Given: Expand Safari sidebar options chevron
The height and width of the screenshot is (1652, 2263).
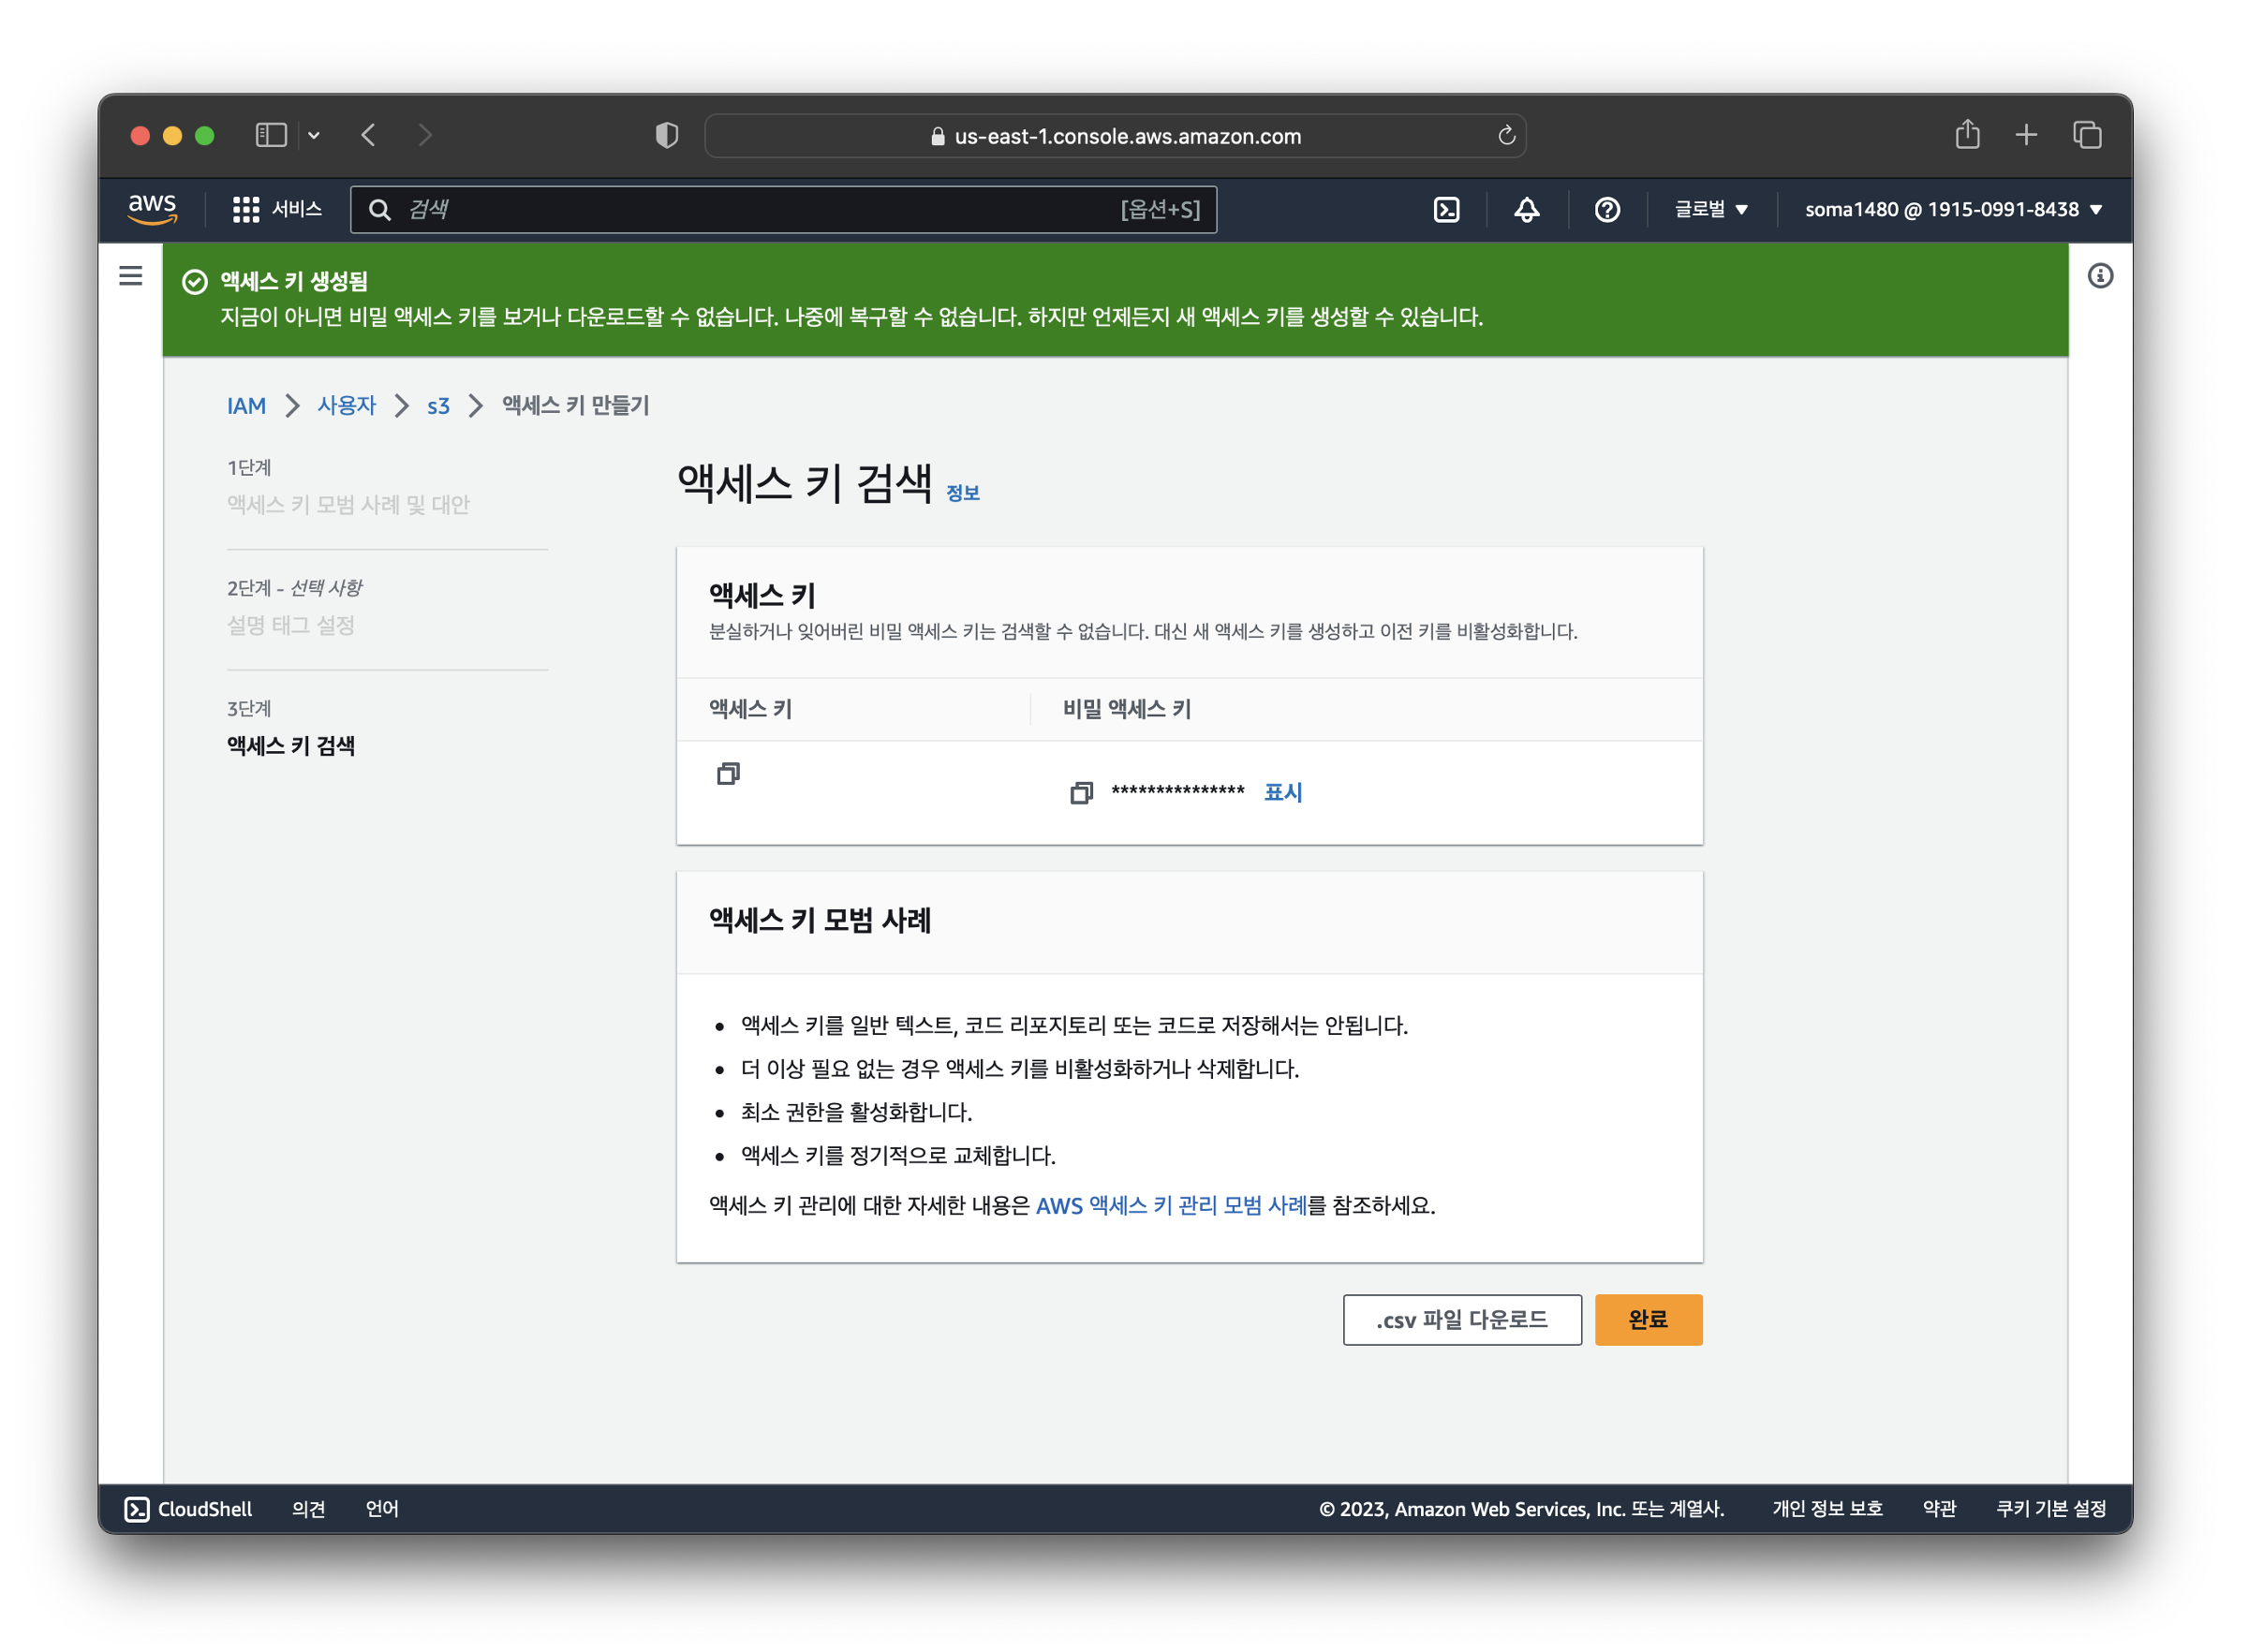Looking at the screenshot, I should coord(314,136).
